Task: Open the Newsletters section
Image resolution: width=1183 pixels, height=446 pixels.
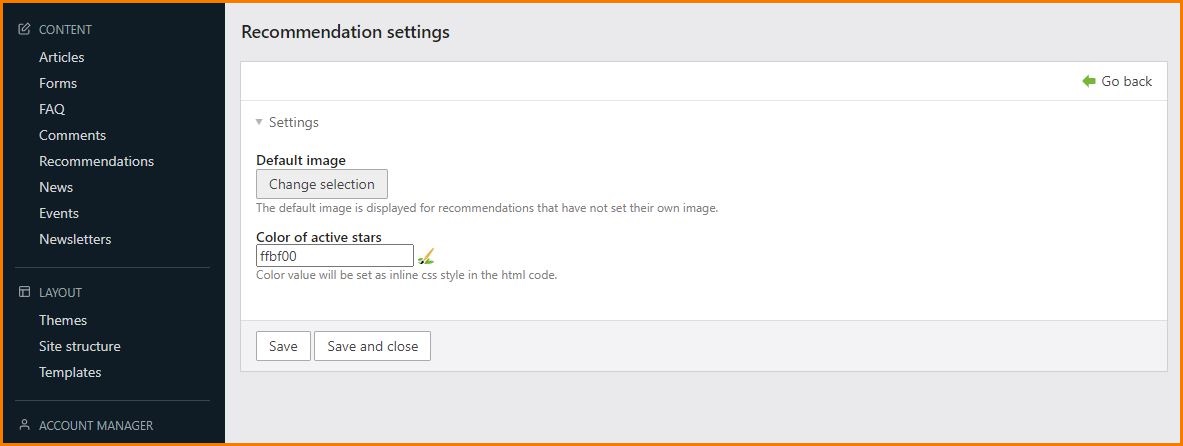Action: tap(75, 239)
